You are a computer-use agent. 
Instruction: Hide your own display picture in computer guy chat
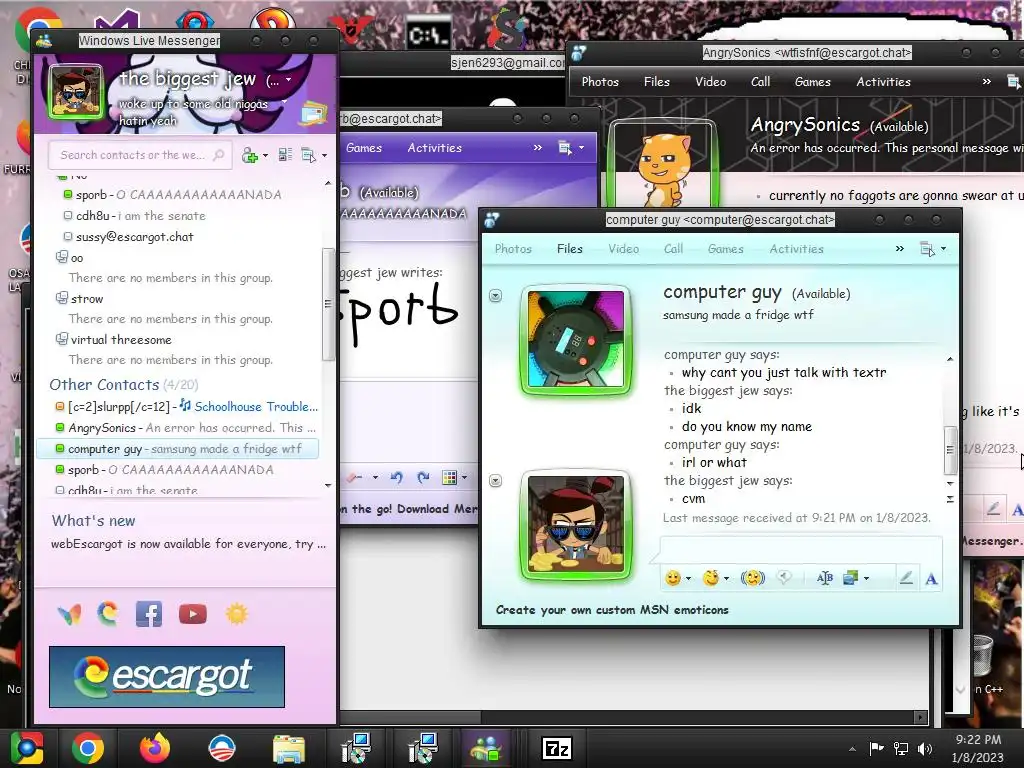(x=496, y=481)
